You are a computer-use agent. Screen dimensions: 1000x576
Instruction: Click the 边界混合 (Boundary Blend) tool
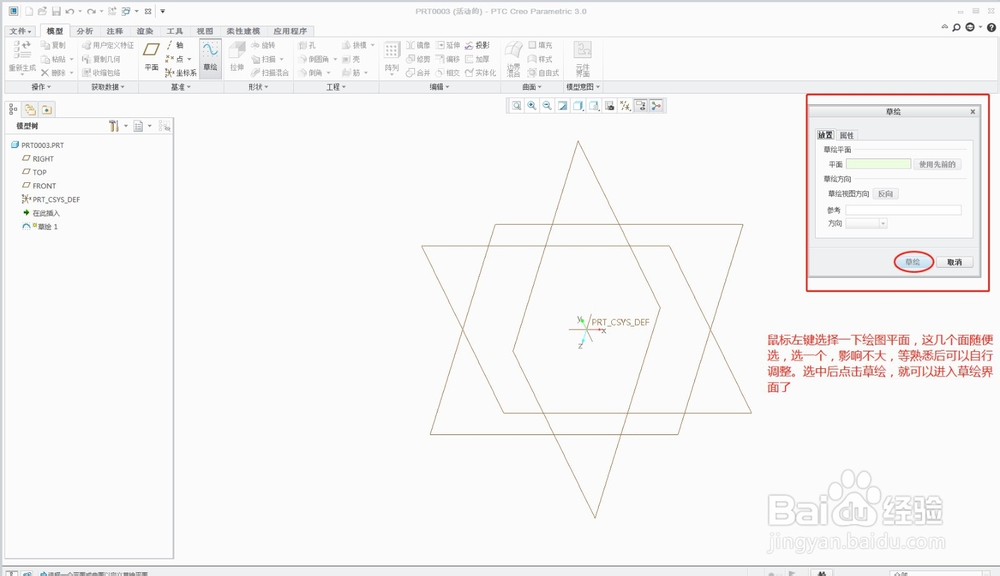coord(513,56)
